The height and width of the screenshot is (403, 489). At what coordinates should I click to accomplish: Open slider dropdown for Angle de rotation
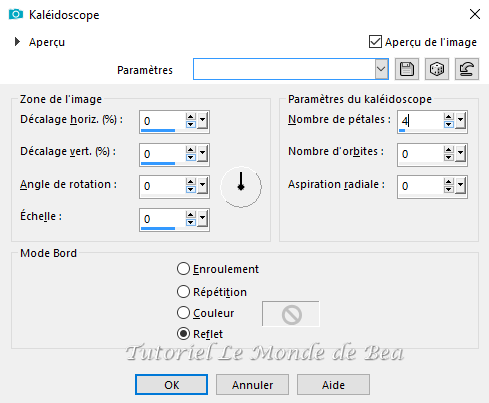(x=202, y=186)
